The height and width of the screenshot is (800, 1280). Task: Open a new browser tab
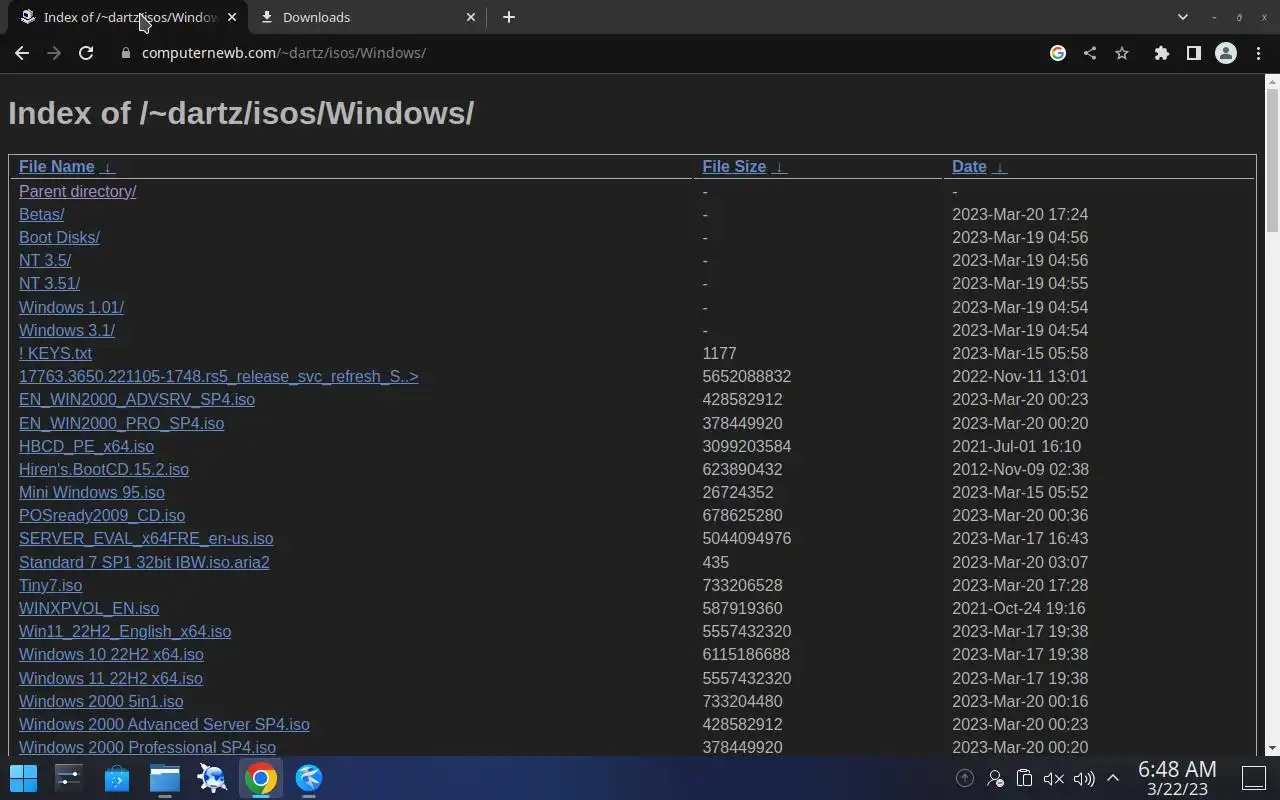(509, 17)
